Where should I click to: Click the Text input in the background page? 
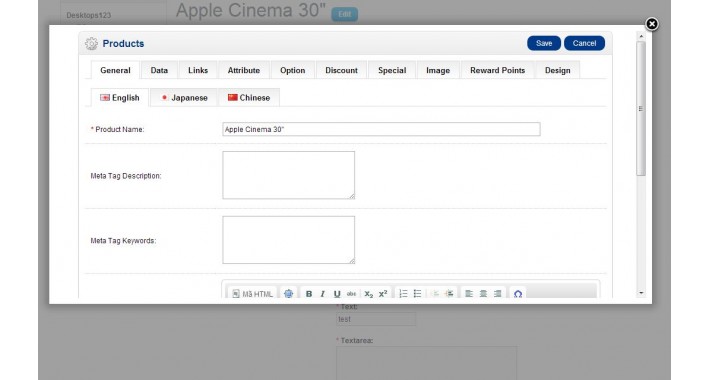click(376, 319)
